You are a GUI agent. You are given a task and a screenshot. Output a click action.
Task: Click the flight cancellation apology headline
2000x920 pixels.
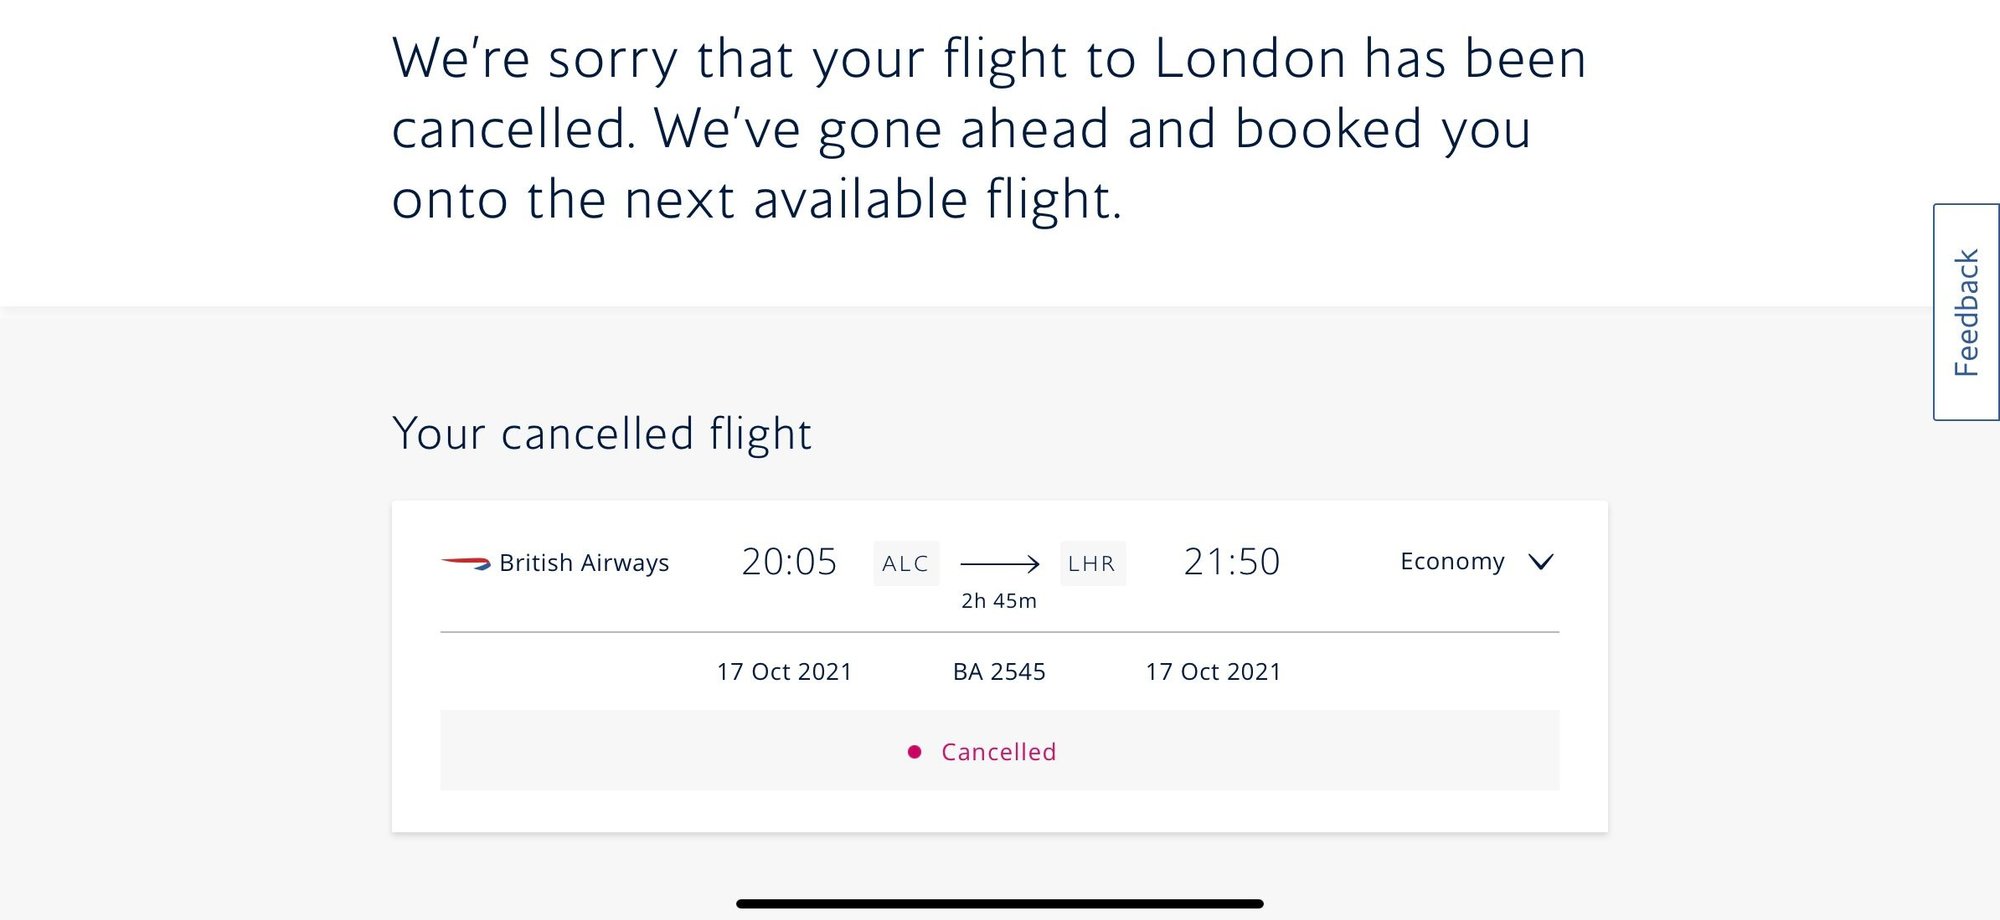point(988,128)
